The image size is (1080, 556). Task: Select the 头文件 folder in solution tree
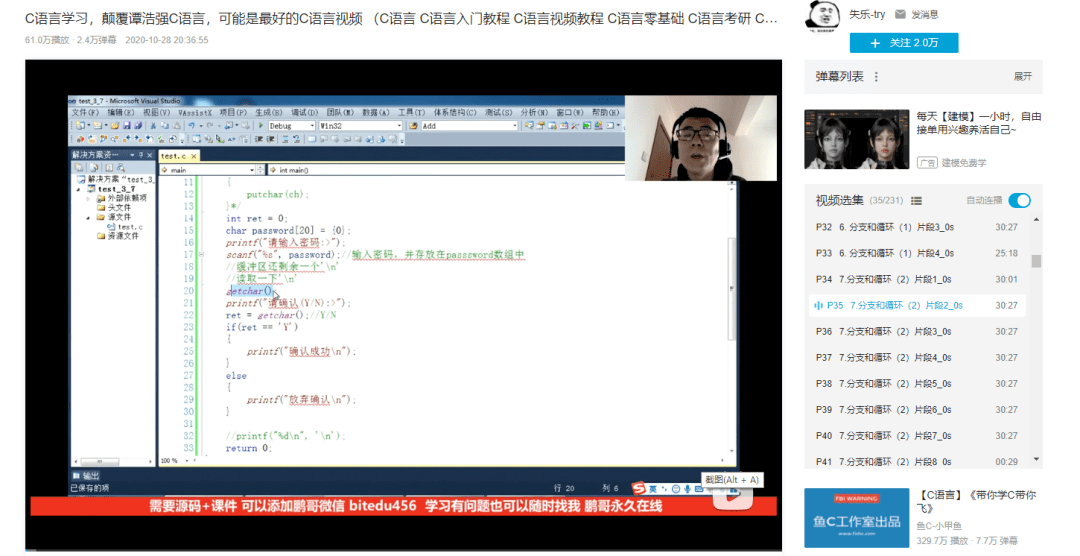coord(114,207)
